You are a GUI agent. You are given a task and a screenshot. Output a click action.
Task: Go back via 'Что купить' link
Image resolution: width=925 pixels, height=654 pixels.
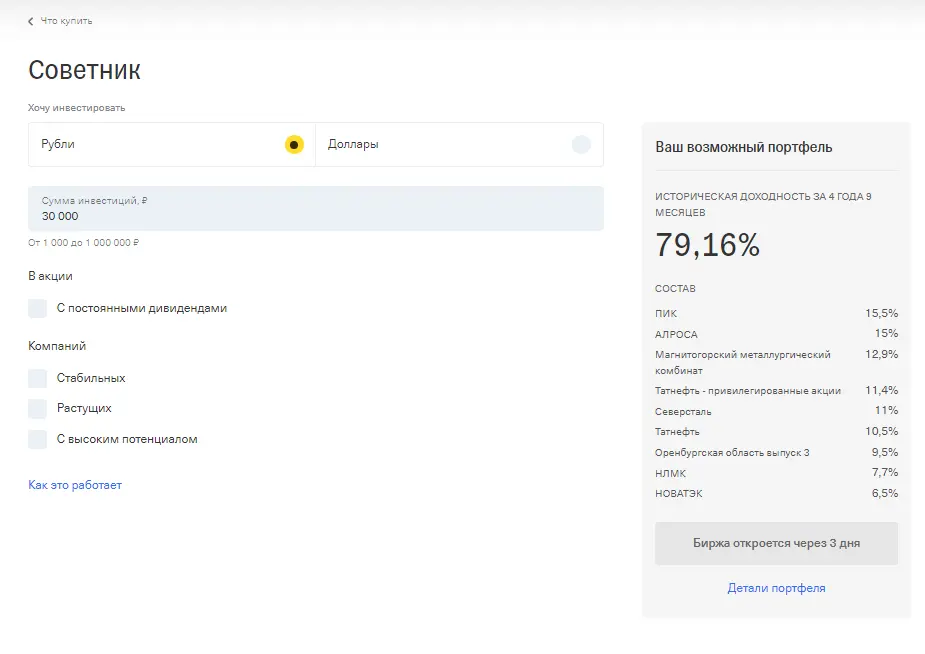pyautogui.click(x=66, y=21)
